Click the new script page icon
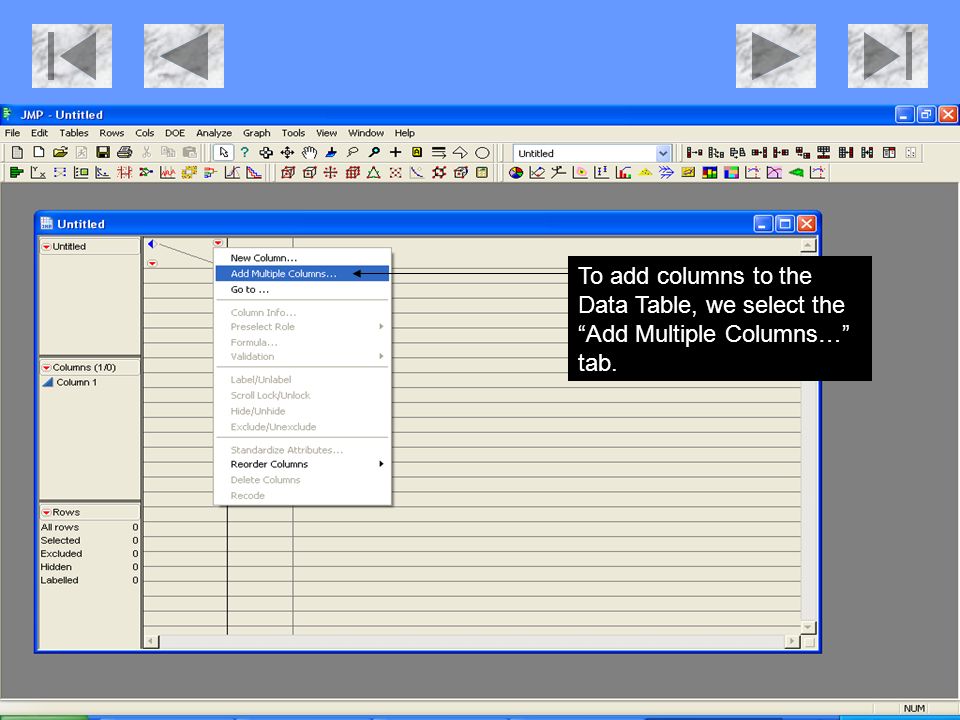 coord(39,152)
